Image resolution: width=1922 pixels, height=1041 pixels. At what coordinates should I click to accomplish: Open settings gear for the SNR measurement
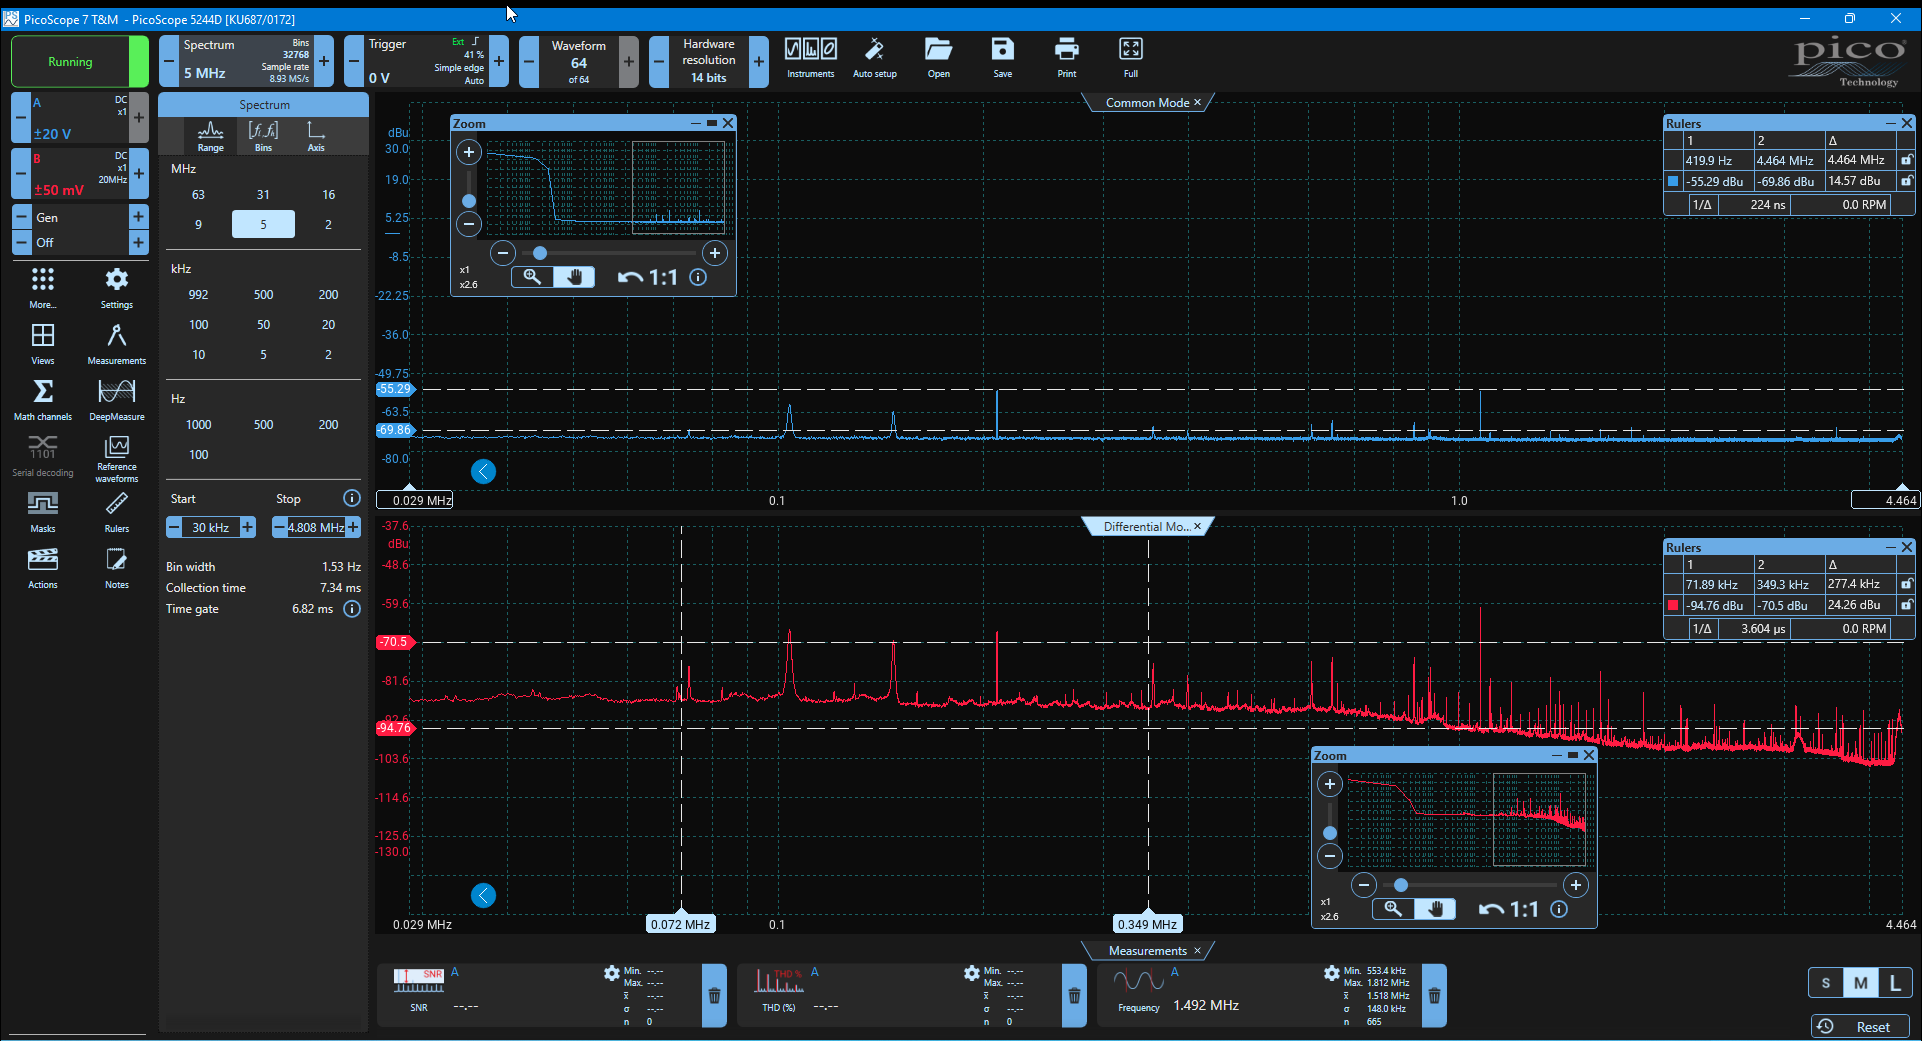coord(611,973)
